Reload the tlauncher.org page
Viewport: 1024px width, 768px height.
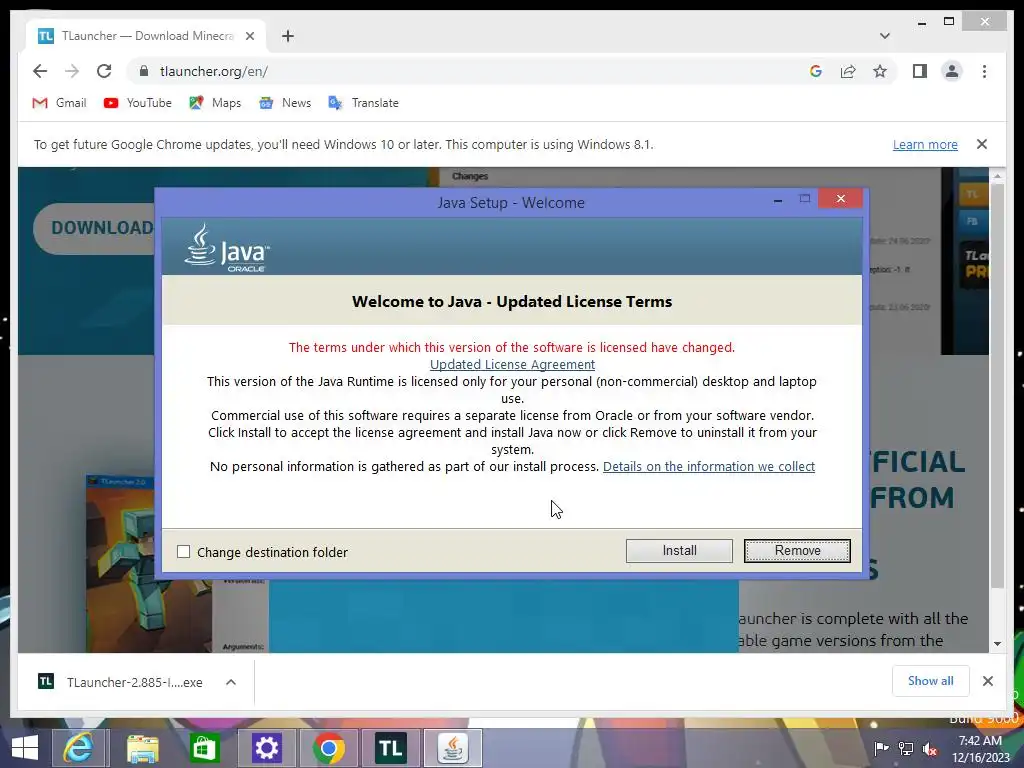tap(104, 71)
